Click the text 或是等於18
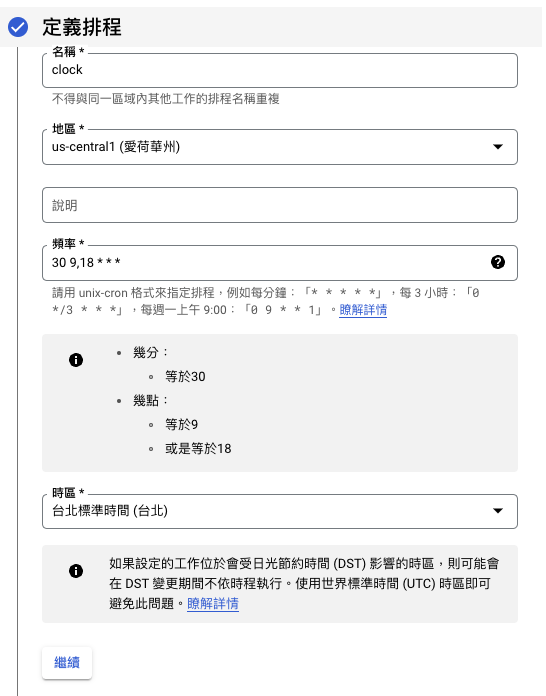Viewport: 546px width, 696px height. 198,449
